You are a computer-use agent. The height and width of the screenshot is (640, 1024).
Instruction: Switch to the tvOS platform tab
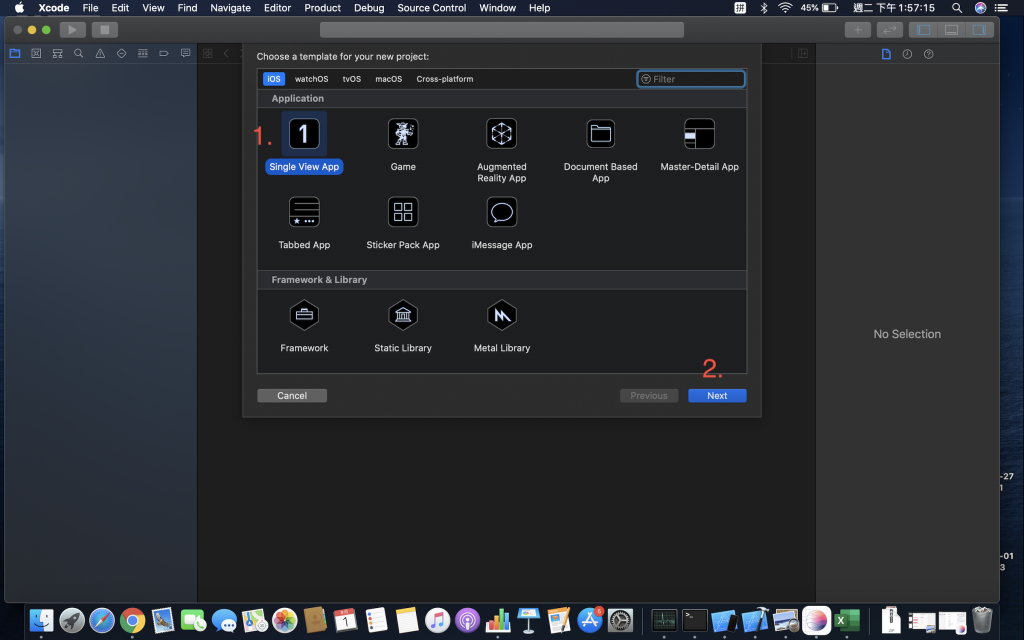352,79
